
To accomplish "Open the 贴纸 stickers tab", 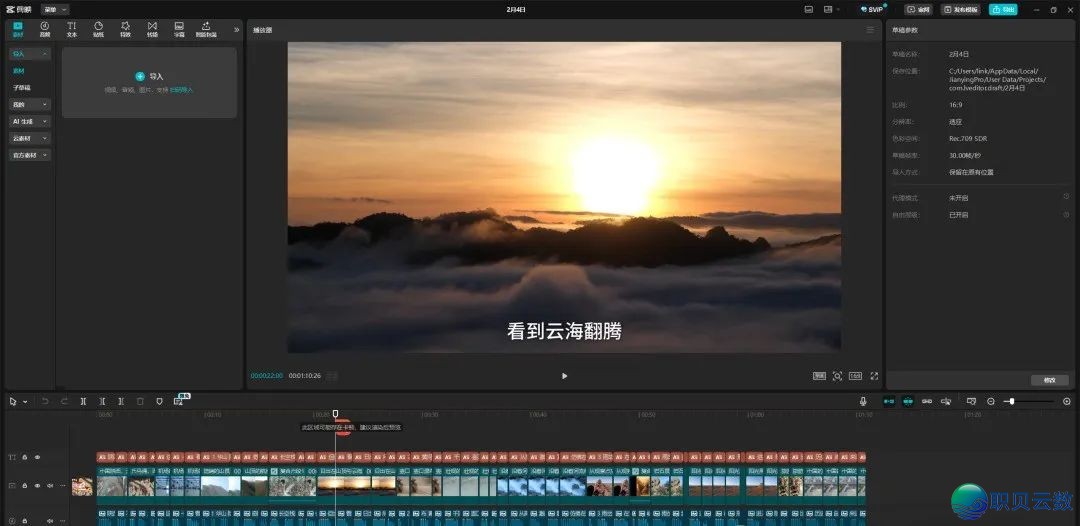I will tap(98, 29).
